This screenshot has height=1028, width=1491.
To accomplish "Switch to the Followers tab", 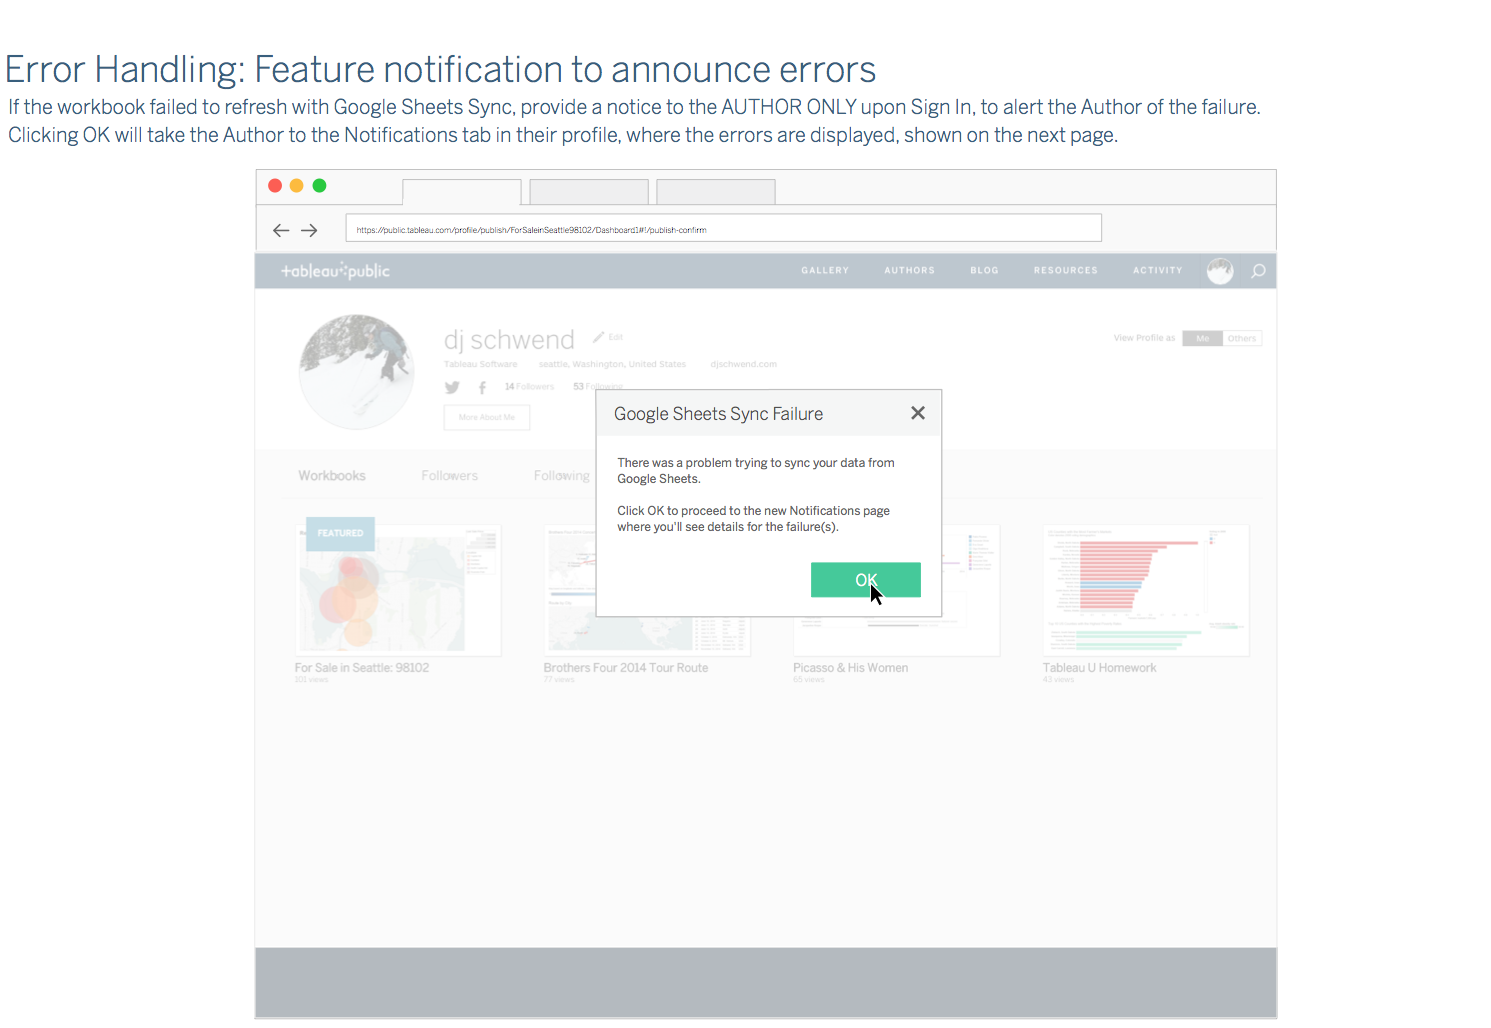I will tap(449, 476).
